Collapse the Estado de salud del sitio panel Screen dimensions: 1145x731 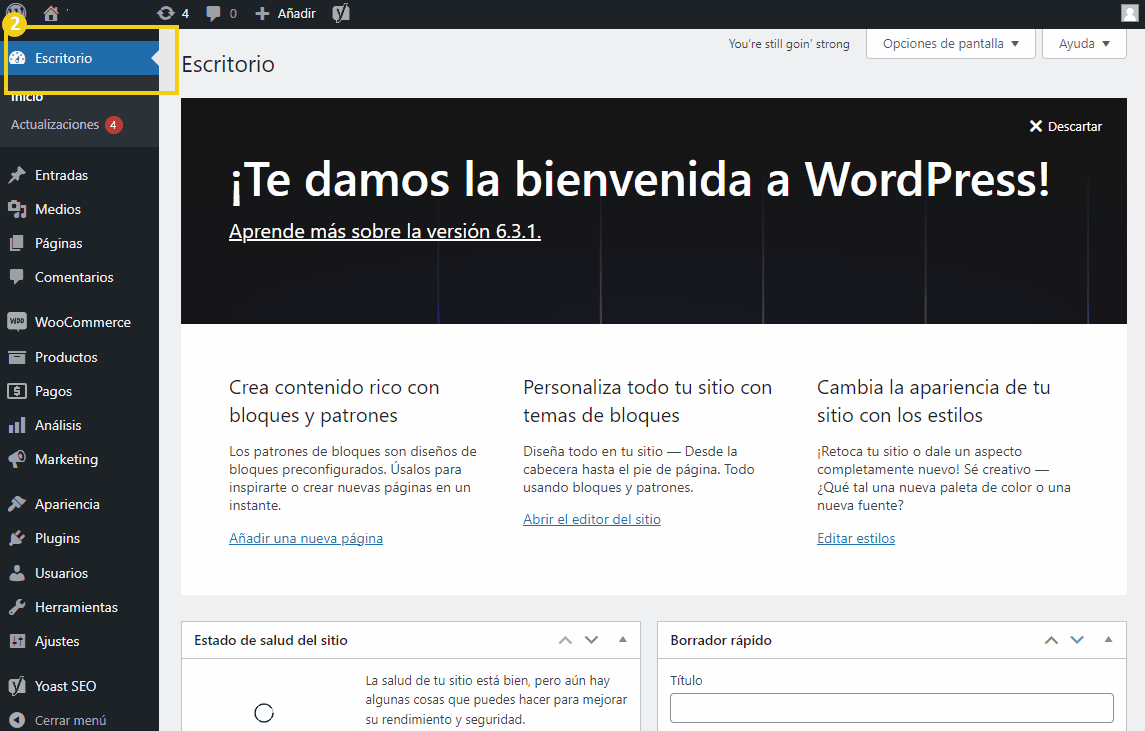coord(623,640)
